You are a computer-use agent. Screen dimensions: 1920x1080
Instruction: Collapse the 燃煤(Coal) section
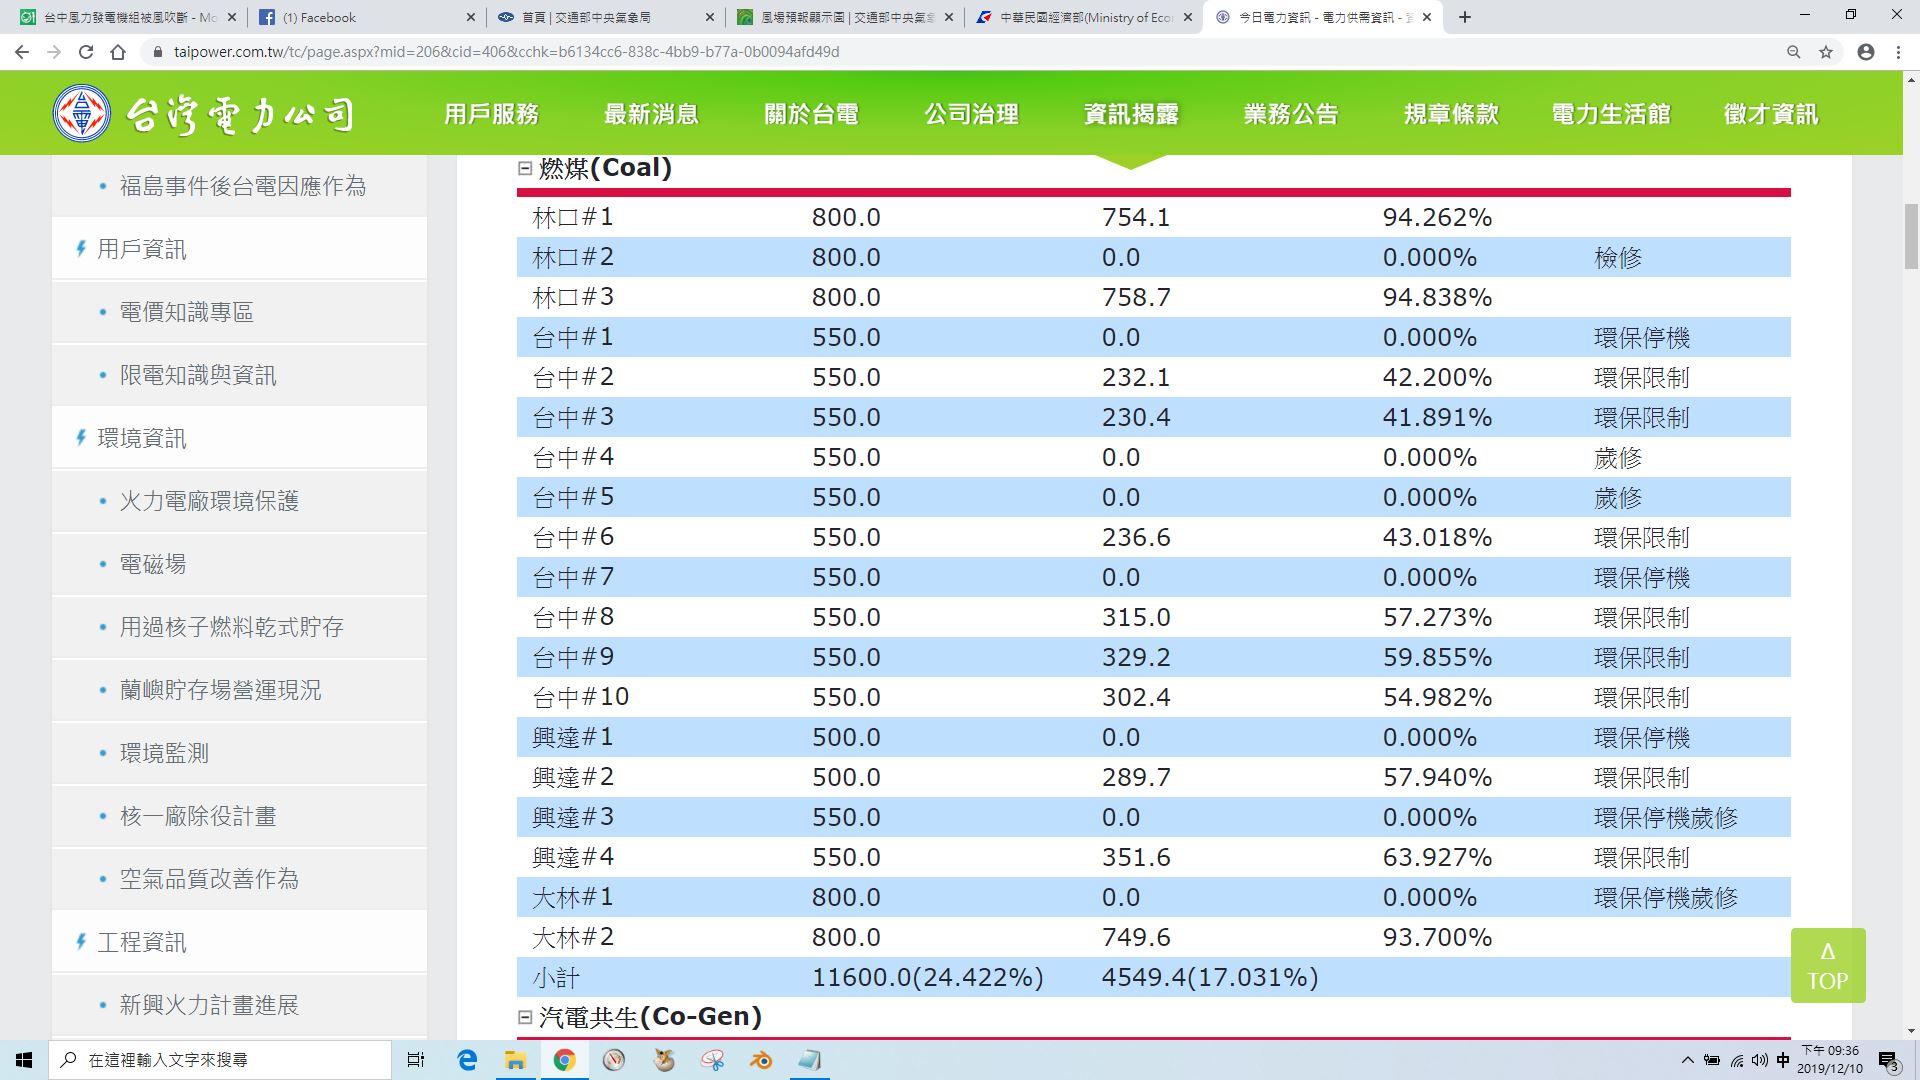[525, 168]
